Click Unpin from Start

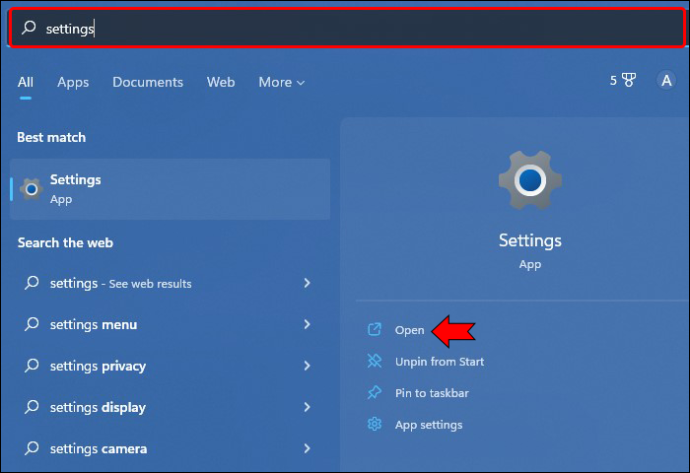tap(440, 362)
